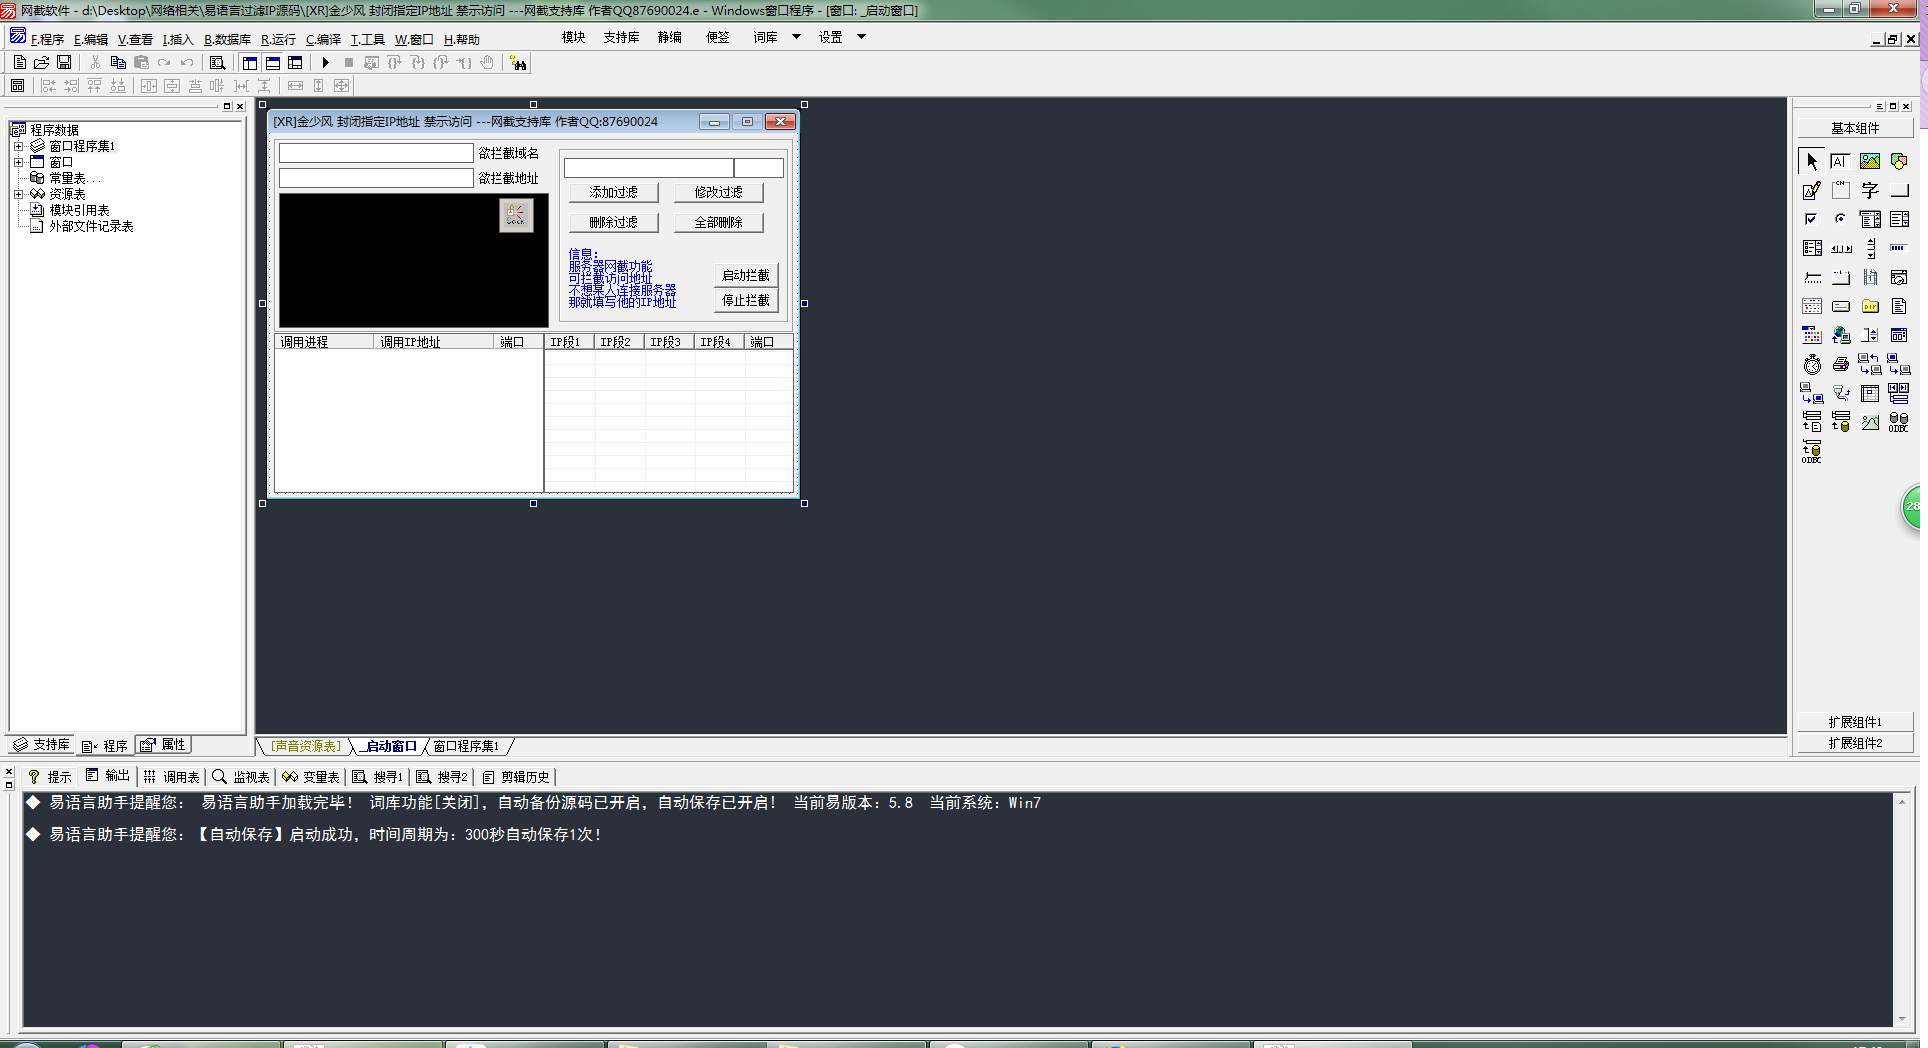The image size is (1928, 1048).
Task: Click the 启动拦截 button
Action: pyautogui.click(x=746, y=275)
